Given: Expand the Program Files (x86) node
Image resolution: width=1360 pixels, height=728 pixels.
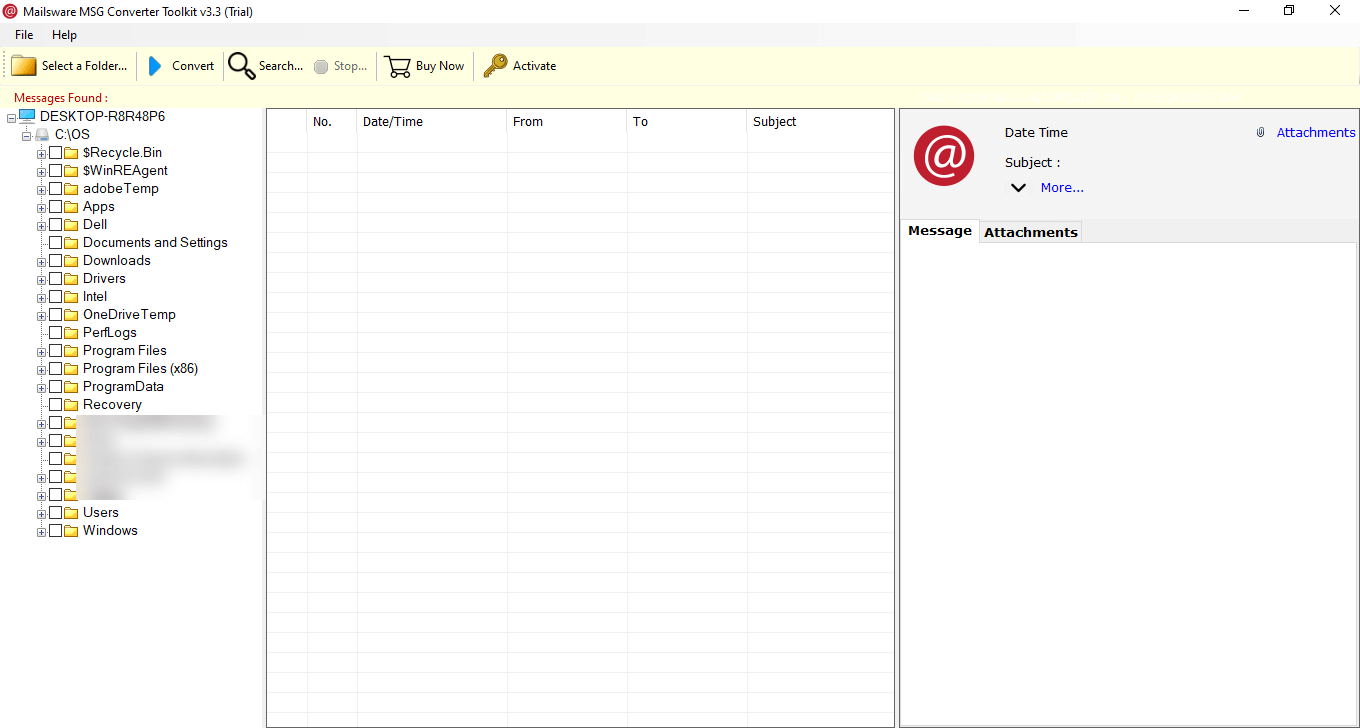Looking at the screenshot, I should pyautogui.click(x=42, y=370).
